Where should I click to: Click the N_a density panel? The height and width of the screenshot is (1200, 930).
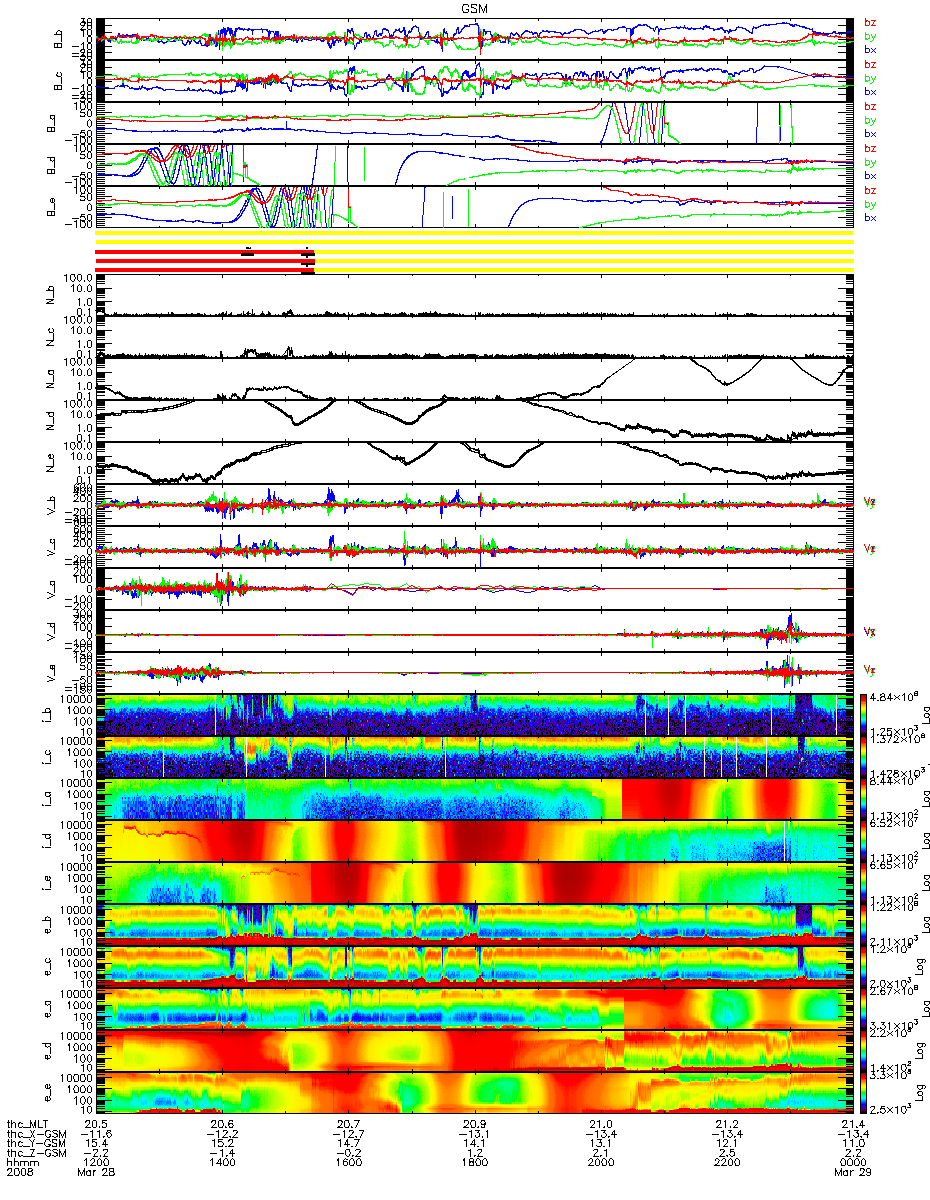point(475,378)
